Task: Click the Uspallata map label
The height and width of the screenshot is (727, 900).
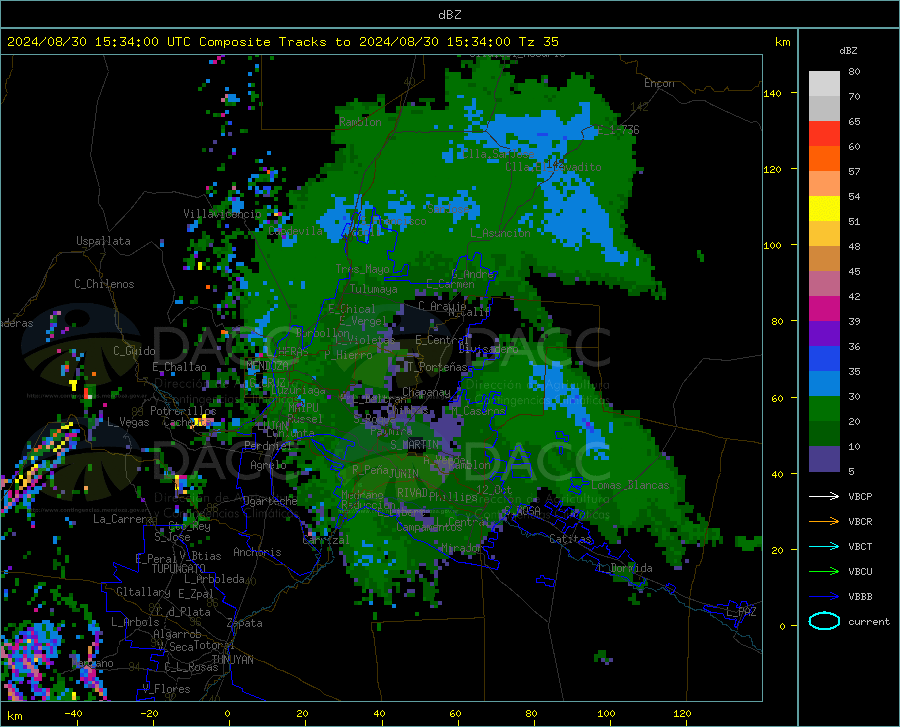Action: pos(103,241)
